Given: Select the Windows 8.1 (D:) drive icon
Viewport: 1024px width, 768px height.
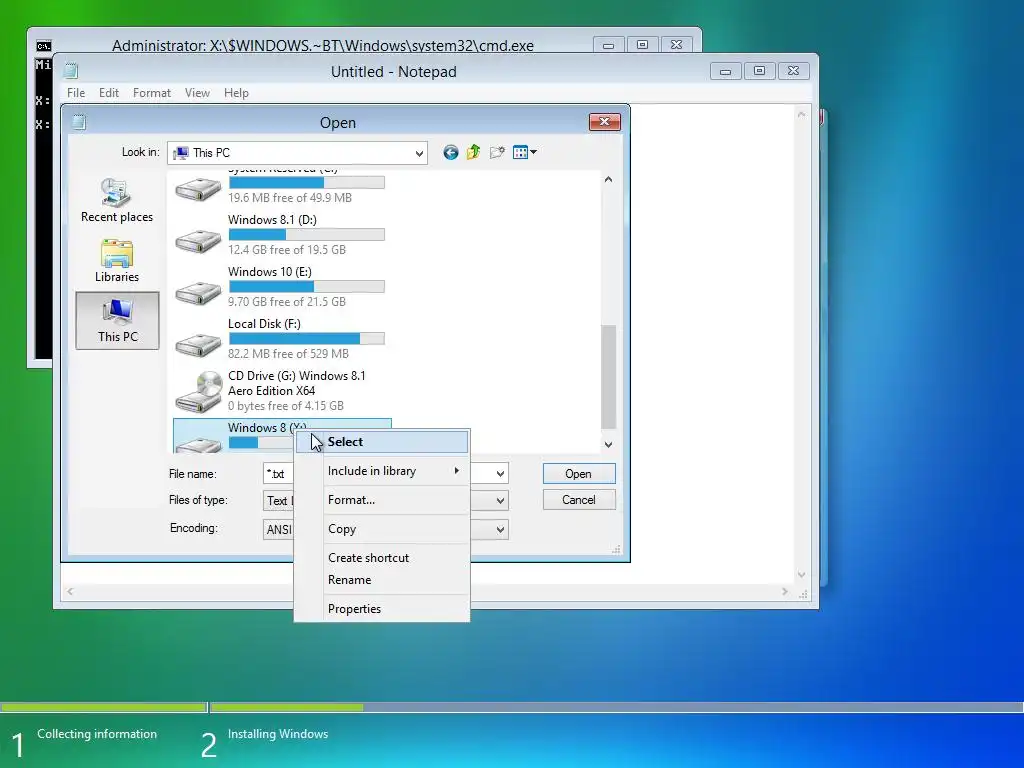Looking at the screenshot, I should click(199, 241).
